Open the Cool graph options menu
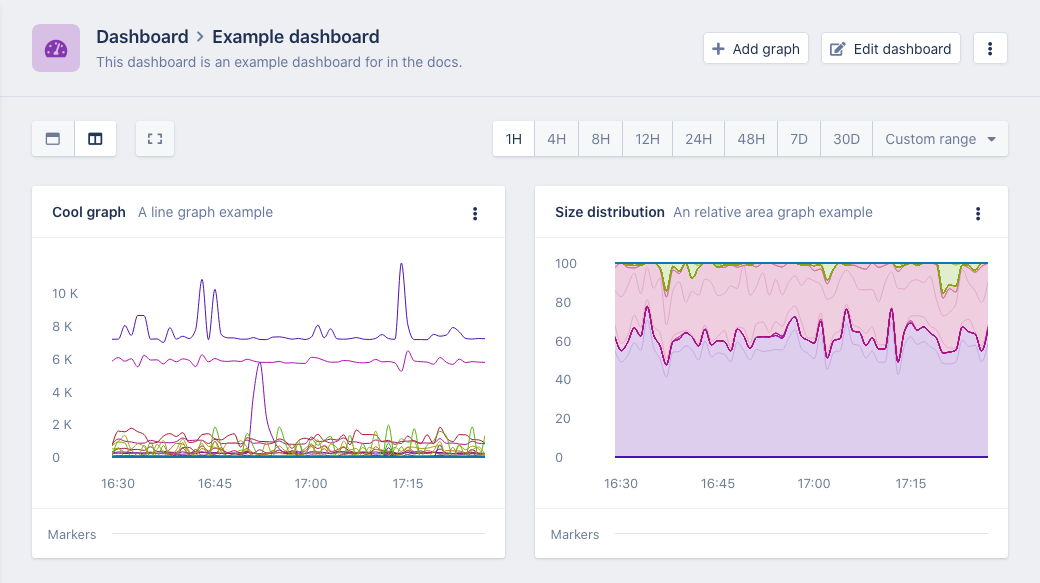The width and height of the screenshot is (1040, 583). click(x=475, y=213)
